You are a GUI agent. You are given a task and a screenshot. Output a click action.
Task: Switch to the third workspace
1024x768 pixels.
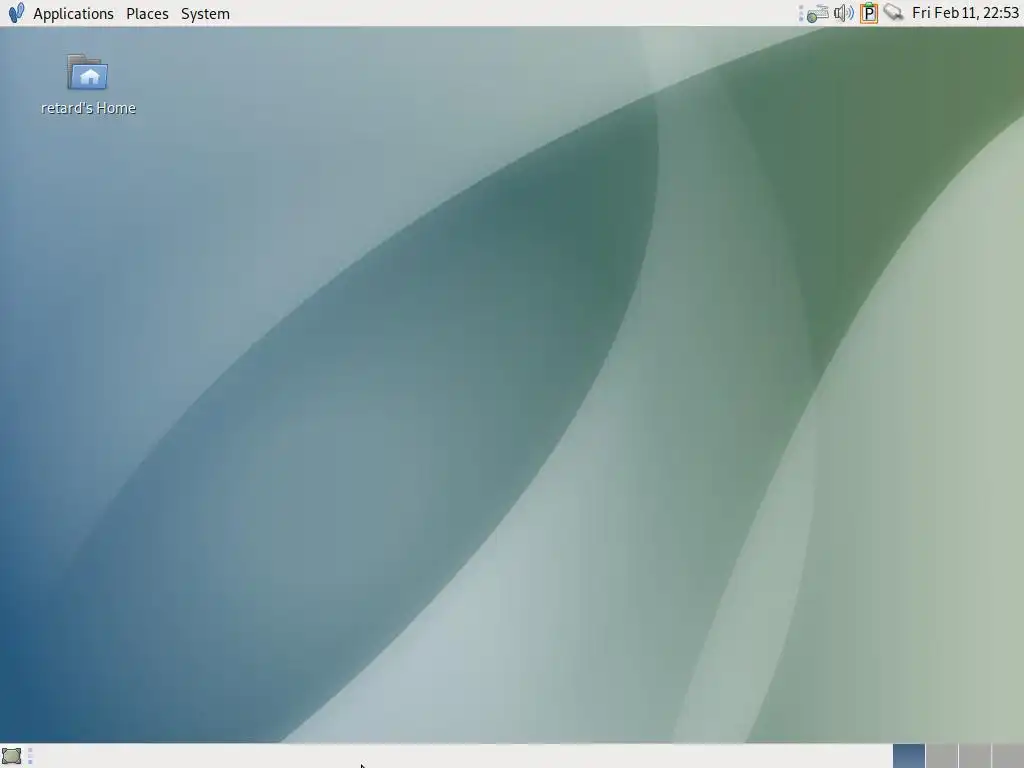974,756
